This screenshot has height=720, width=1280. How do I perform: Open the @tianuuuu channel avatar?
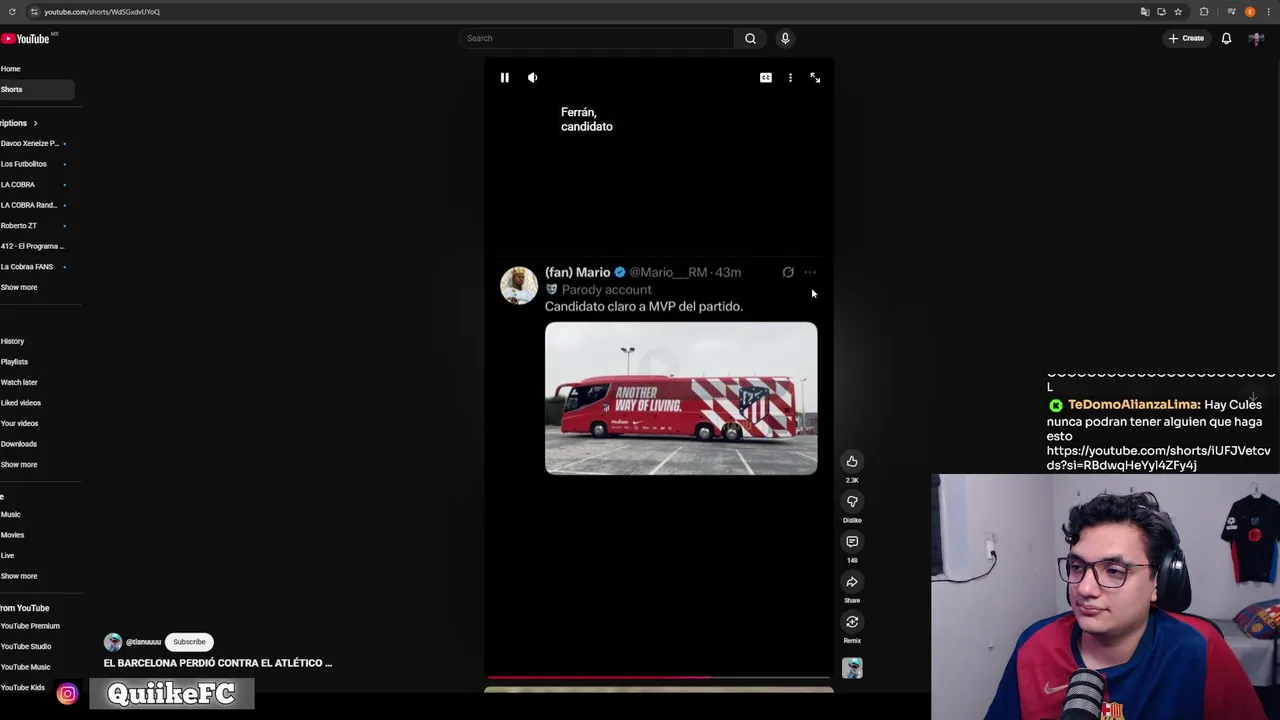[x=113, y=642]
